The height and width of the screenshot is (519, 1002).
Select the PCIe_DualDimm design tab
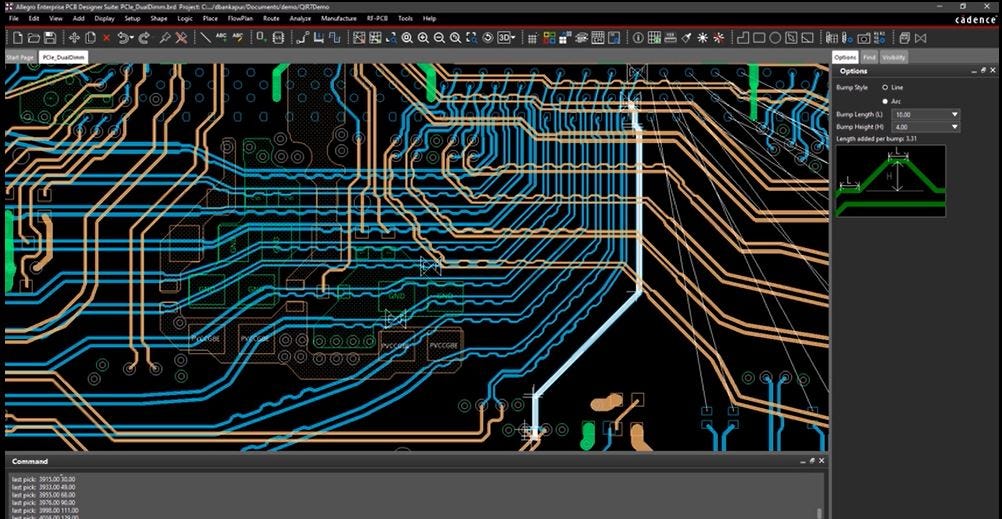(63, 58)
